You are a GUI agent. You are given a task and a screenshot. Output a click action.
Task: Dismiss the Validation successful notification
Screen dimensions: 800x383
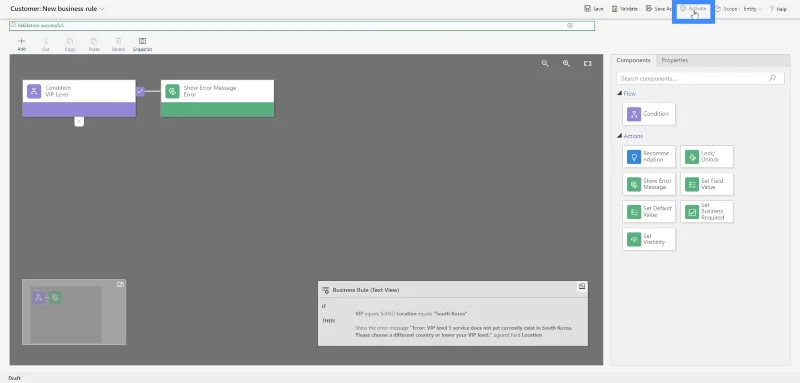click(x=570, y=25)
